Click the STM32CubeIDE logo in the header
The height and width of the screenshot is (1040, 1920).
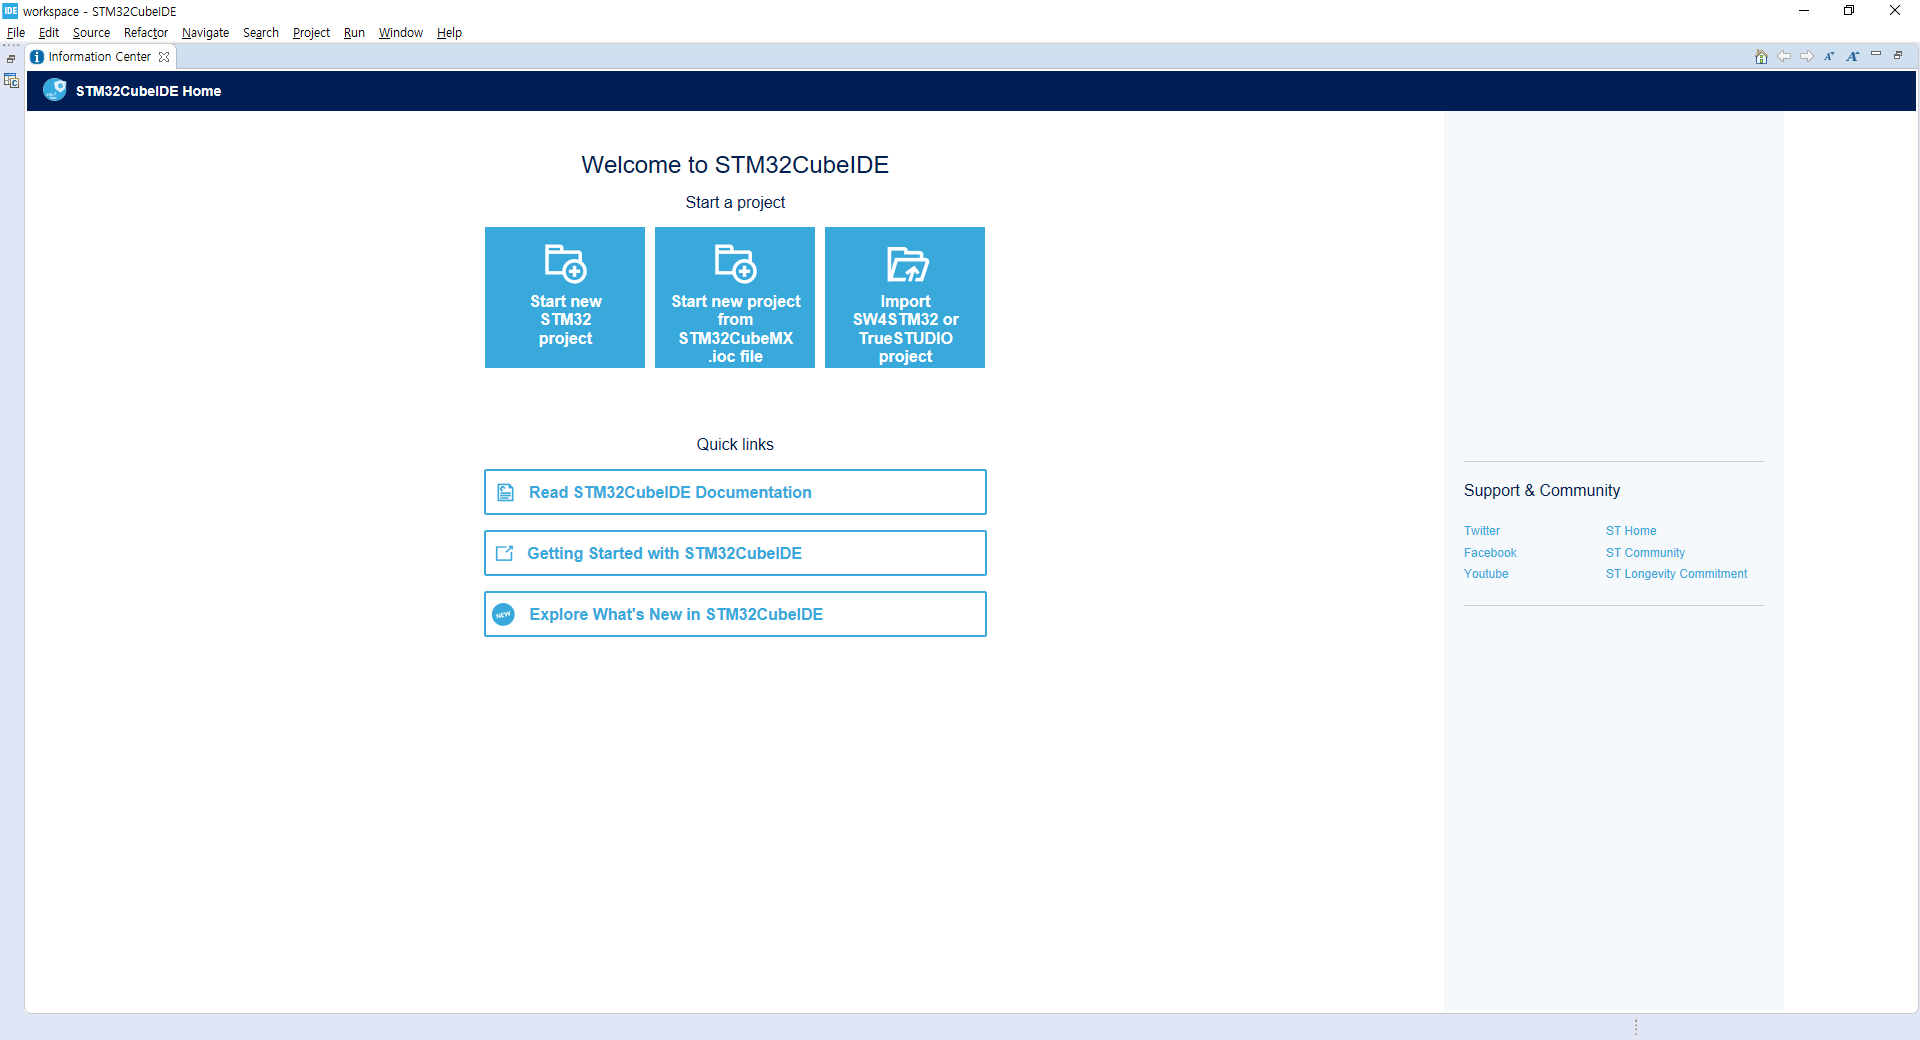click(55, 90)
